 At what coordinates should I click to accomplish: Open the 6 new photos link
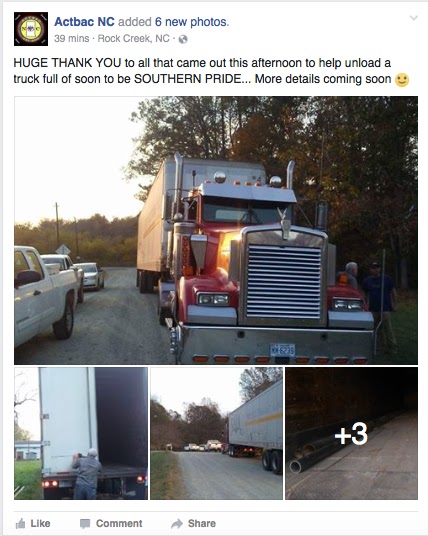192,22
